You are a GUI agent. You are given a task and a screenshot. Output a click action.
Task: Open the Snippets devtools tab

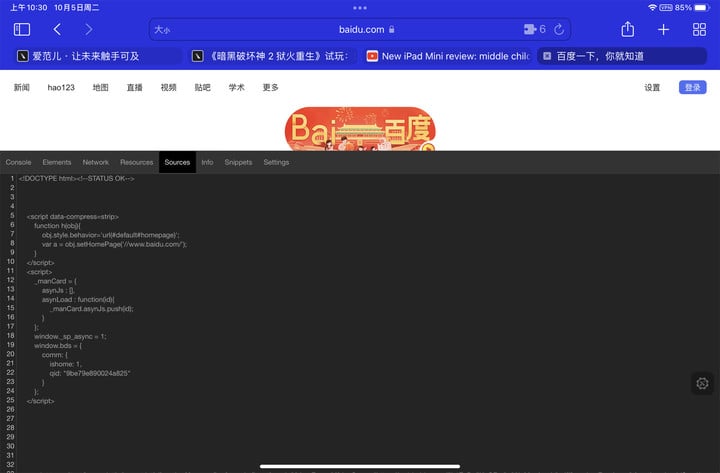238,162
